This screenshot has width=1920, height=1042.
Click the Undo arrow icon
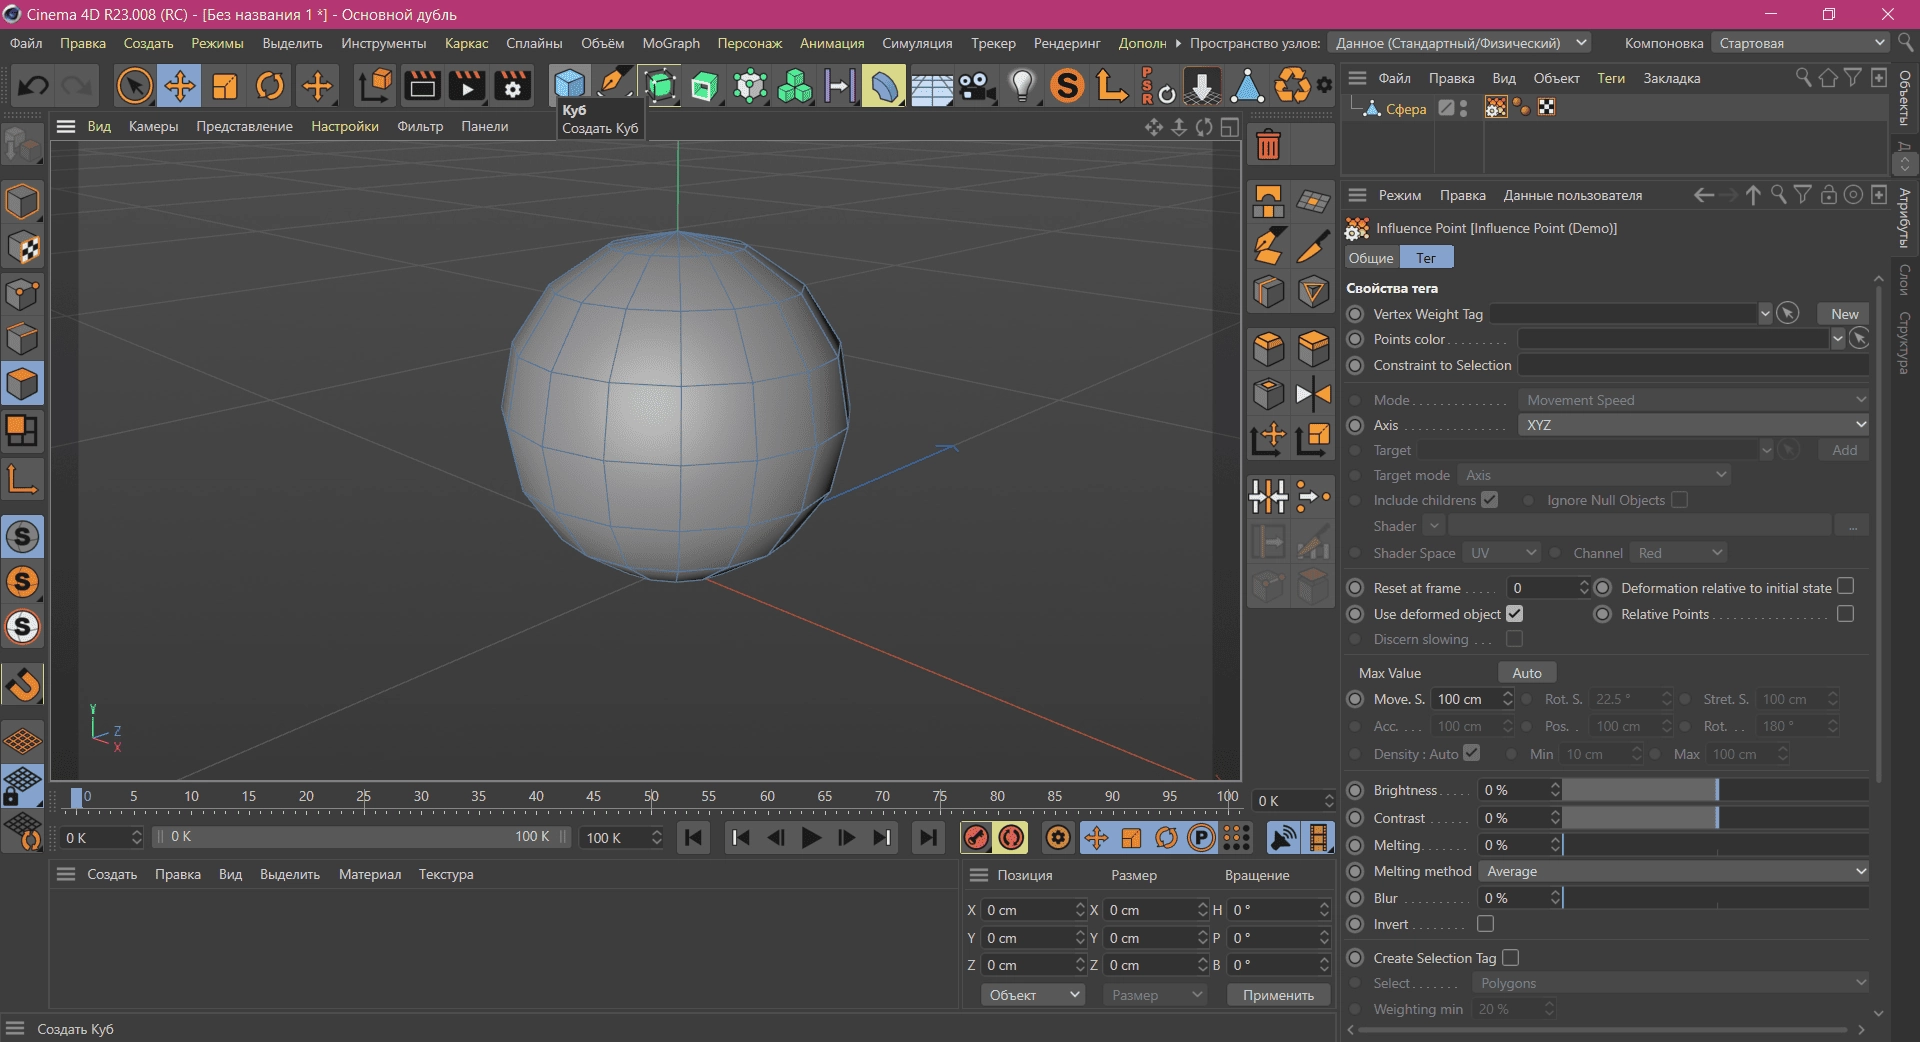[33, 86]
